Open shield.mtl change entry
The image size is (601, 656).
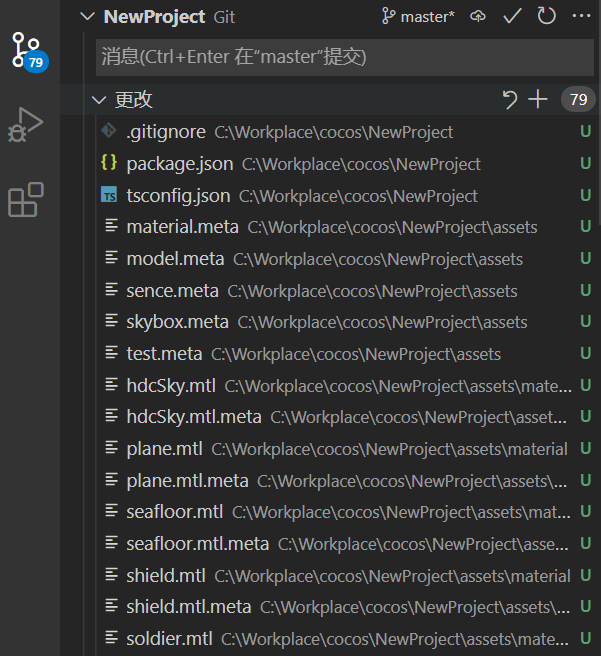point(347,575)
